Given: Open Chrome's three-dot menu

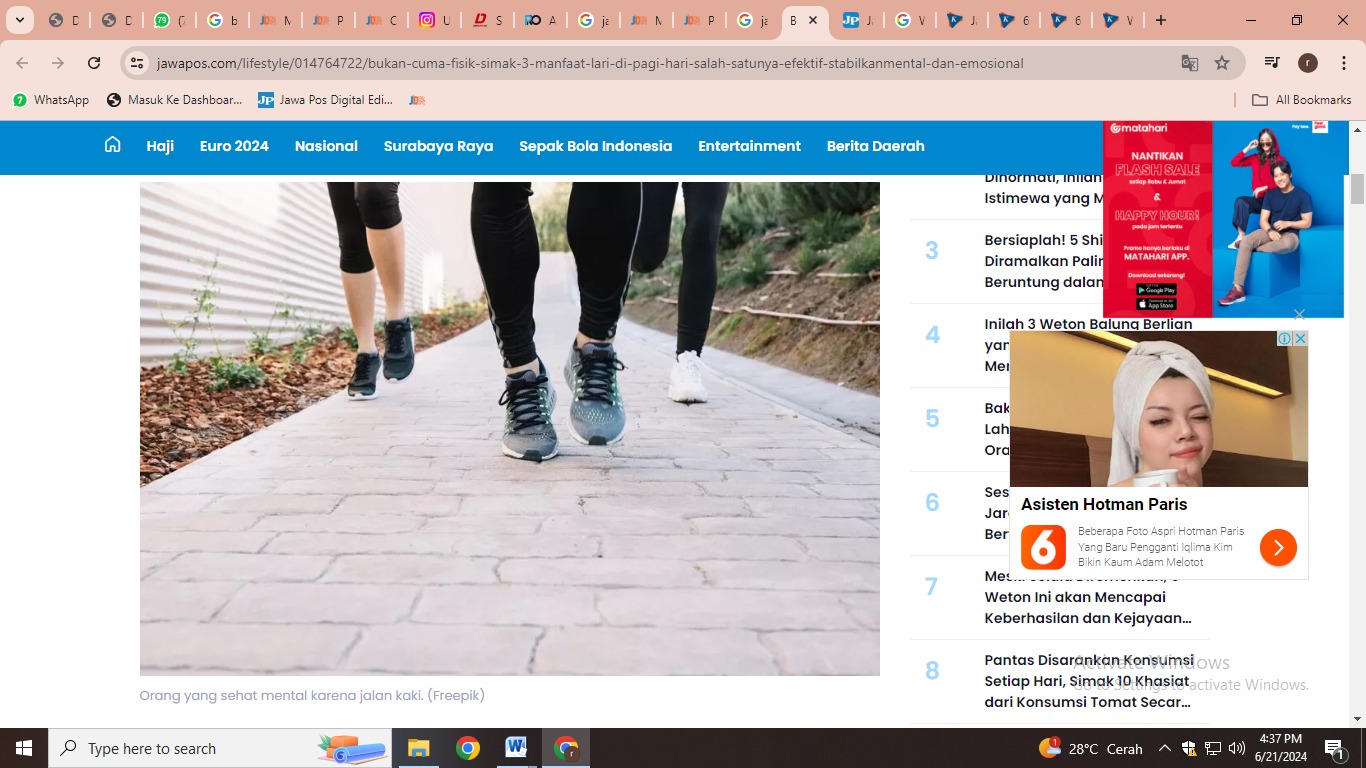Looking at the screenshot, I should coord(1342,63).
